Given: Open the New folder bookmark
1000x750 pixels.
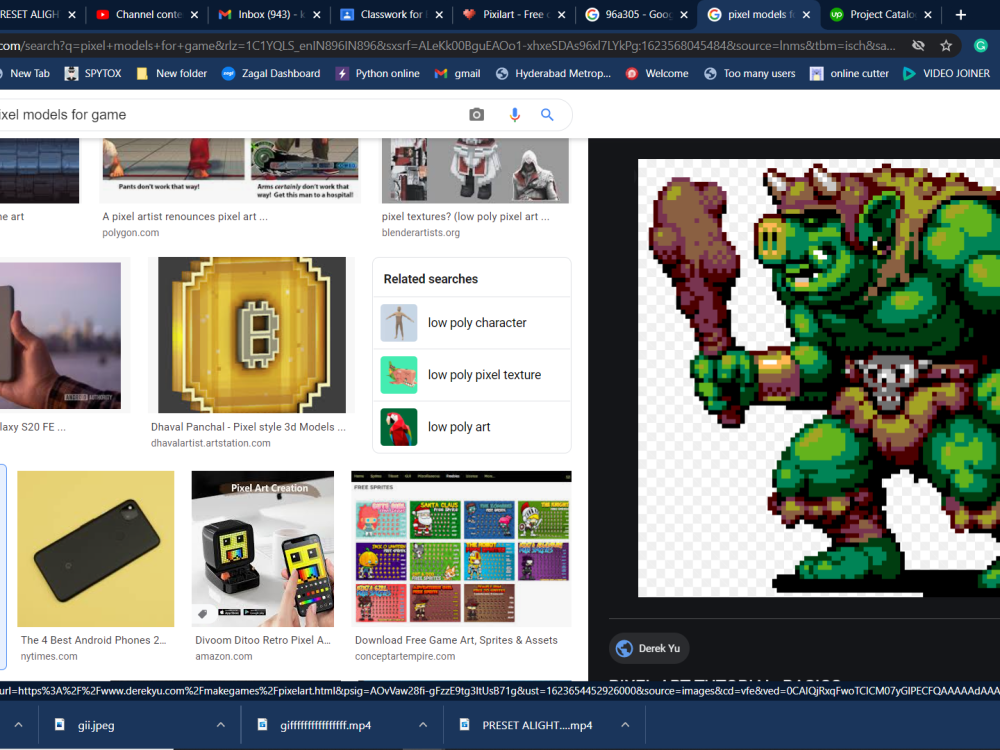Looking at the screenshot, I should point(172,73).
